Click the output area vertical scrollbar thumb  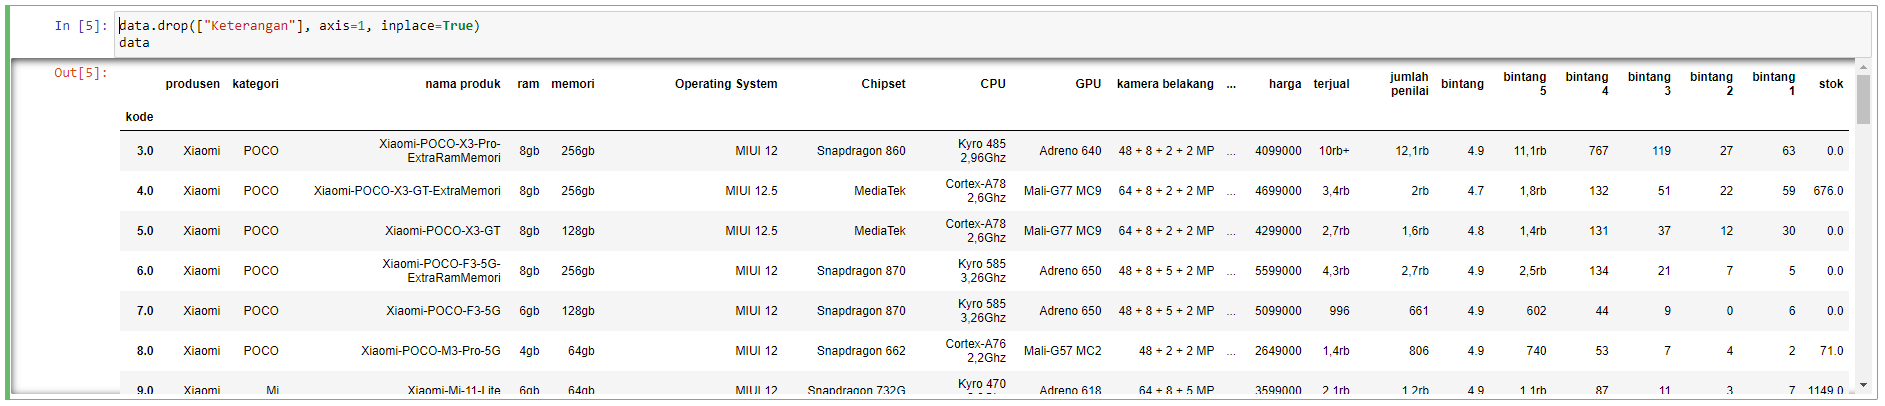[x=1863, y=99]
